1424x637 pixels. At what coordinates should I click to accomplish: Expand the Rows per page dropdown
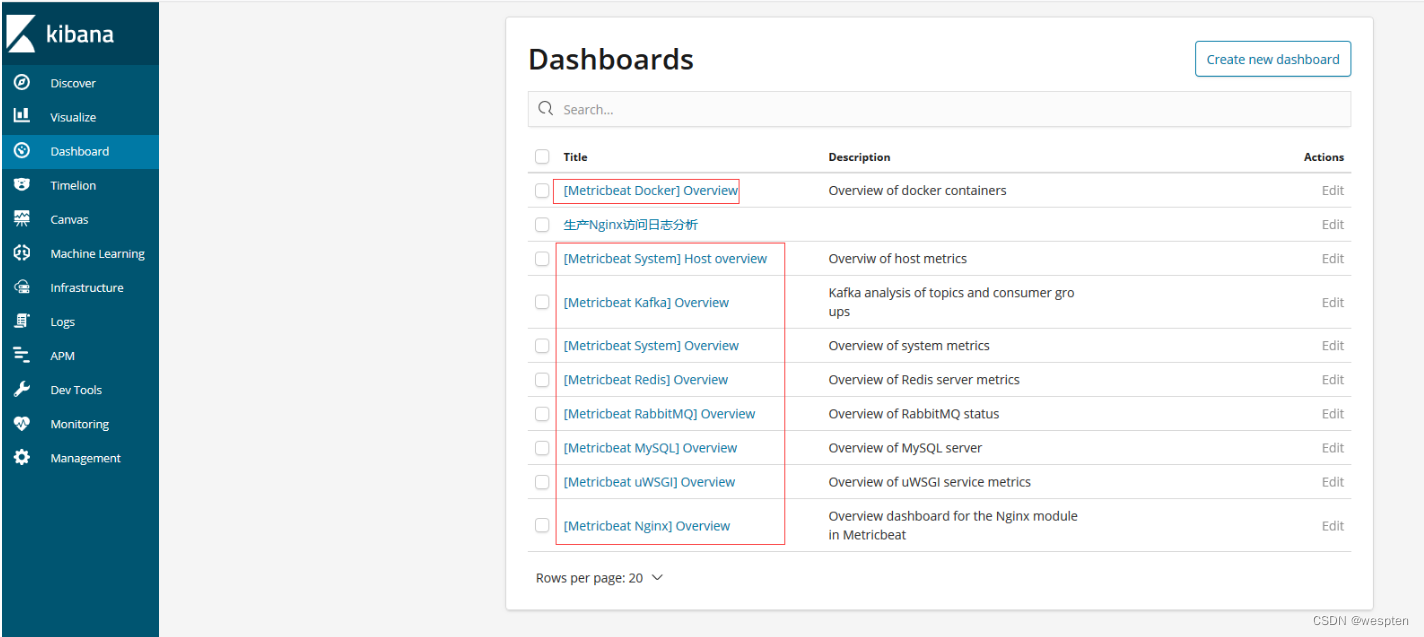click(600, 578)
